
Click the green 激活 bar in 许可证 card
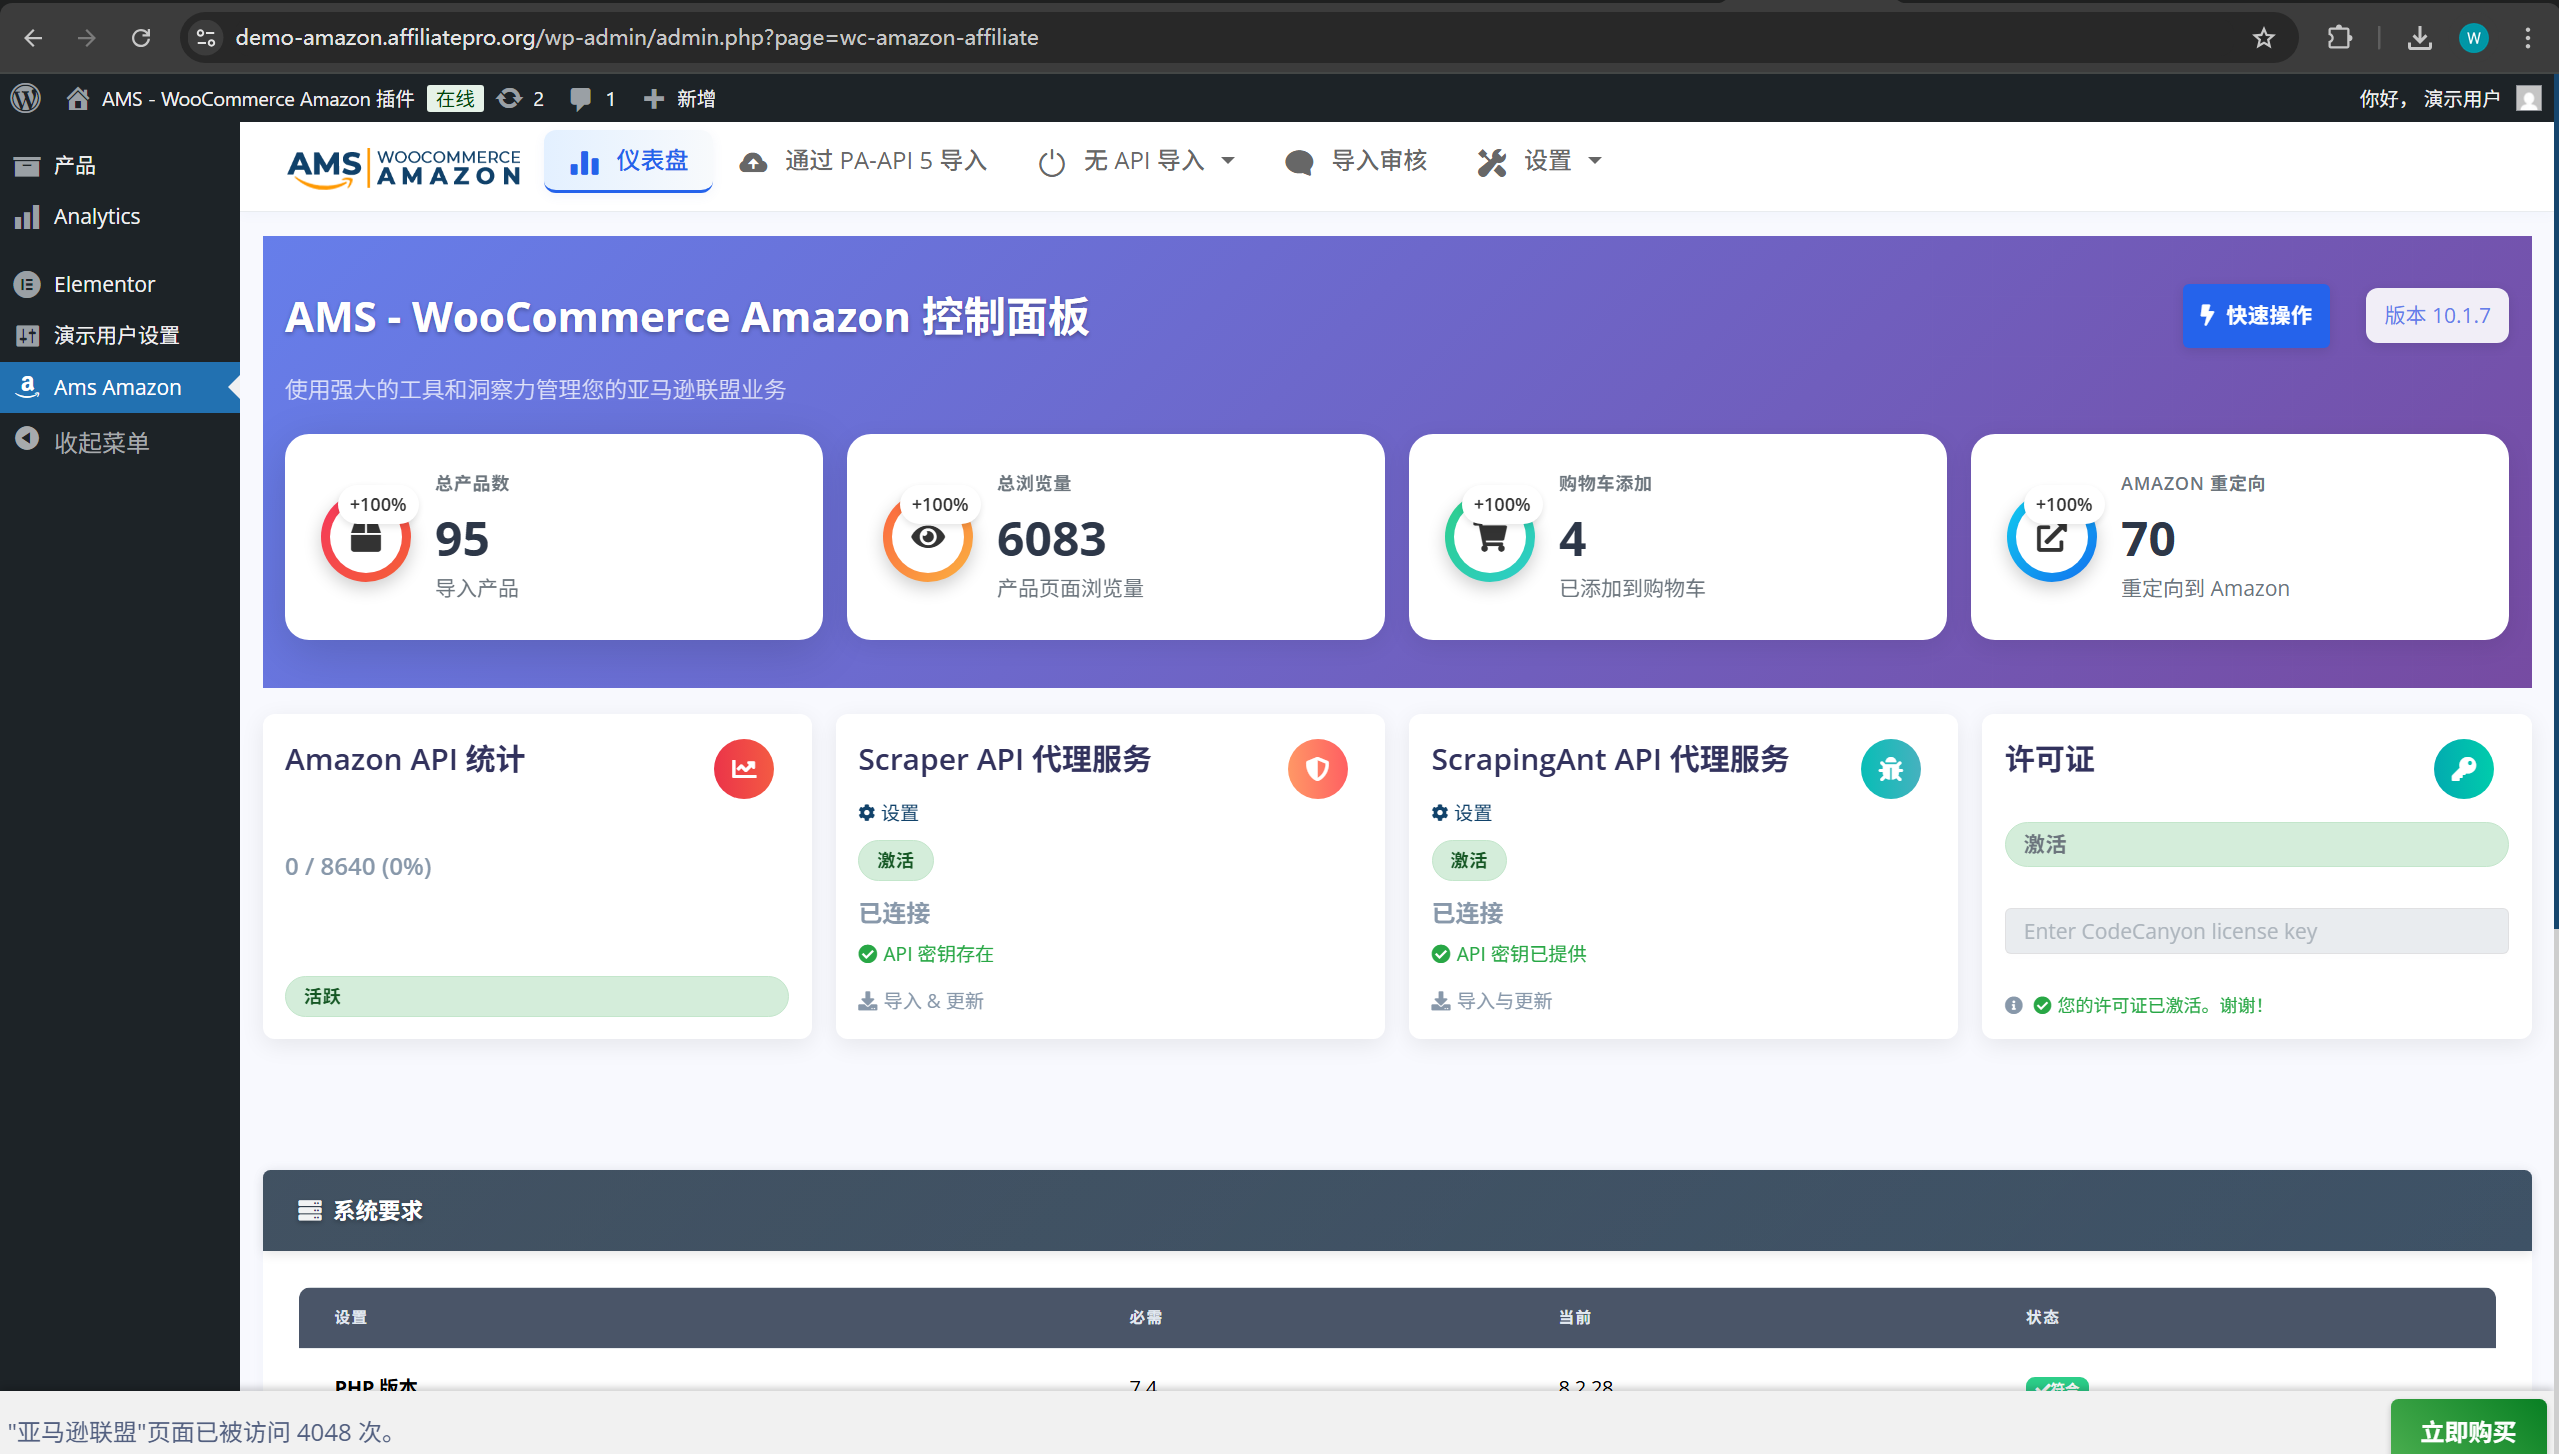2256,844
